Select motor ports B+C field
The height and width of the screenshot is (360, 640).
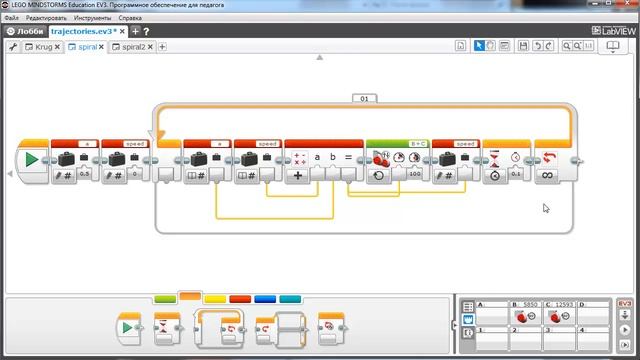click(x=418, y=144)
